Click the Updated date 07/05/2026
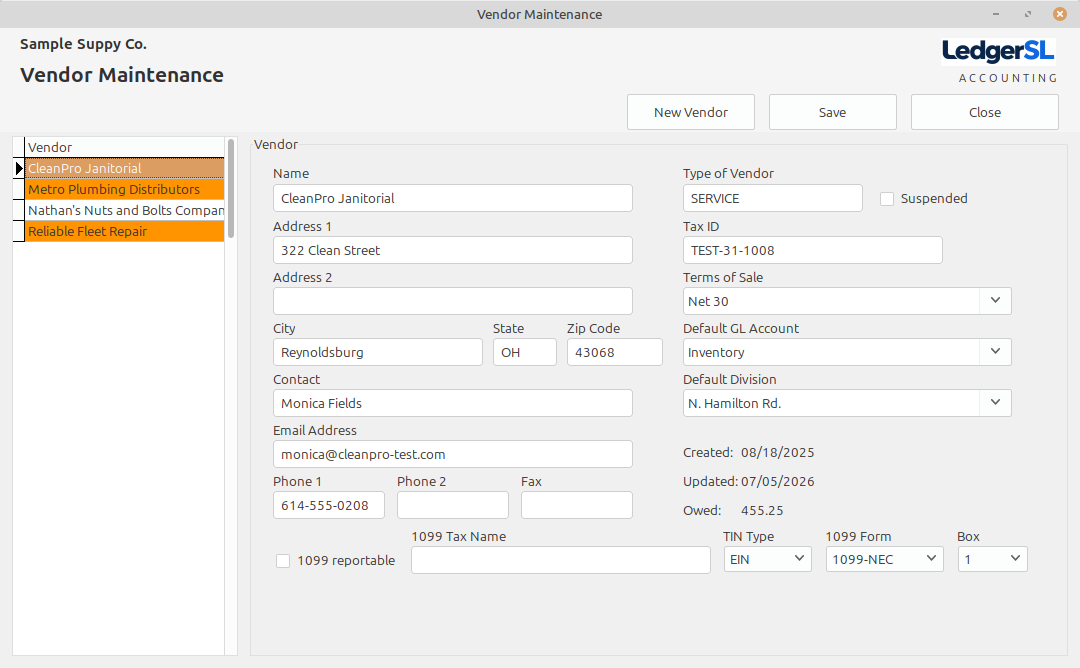 (x=778, y=481)
